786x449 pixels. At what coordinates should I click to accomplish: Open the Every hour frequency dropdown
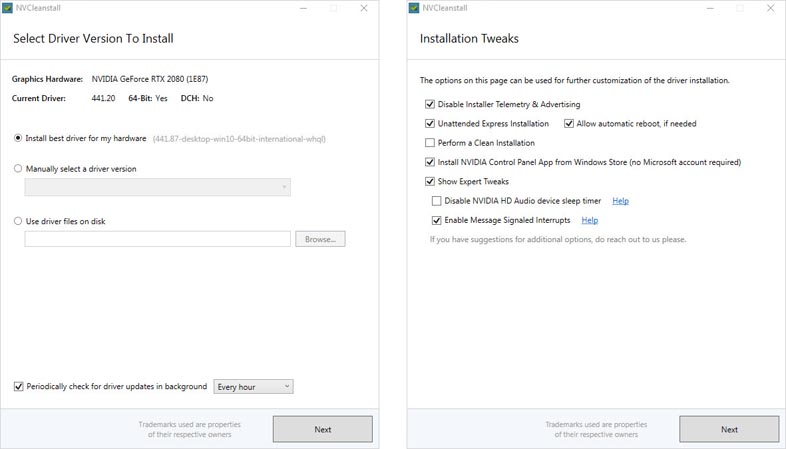pyautogui.click(x=254, y=386)
